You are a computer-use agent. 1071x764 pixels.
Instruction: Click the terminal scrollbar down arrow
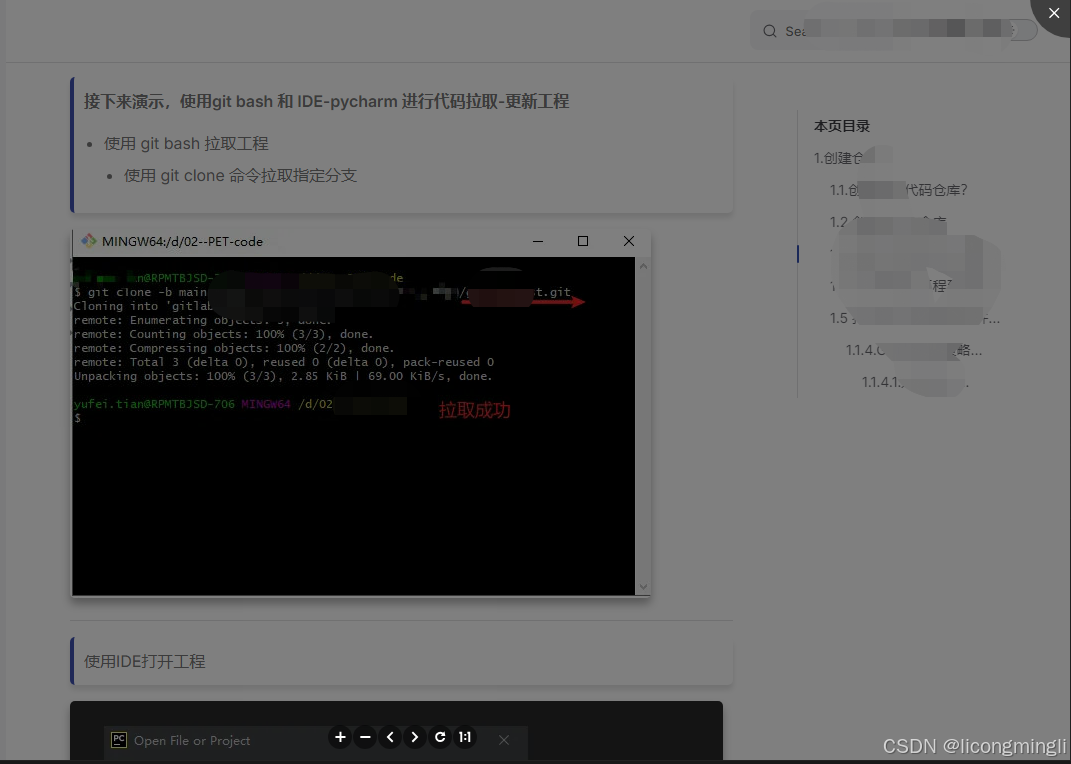pos(643,587)
